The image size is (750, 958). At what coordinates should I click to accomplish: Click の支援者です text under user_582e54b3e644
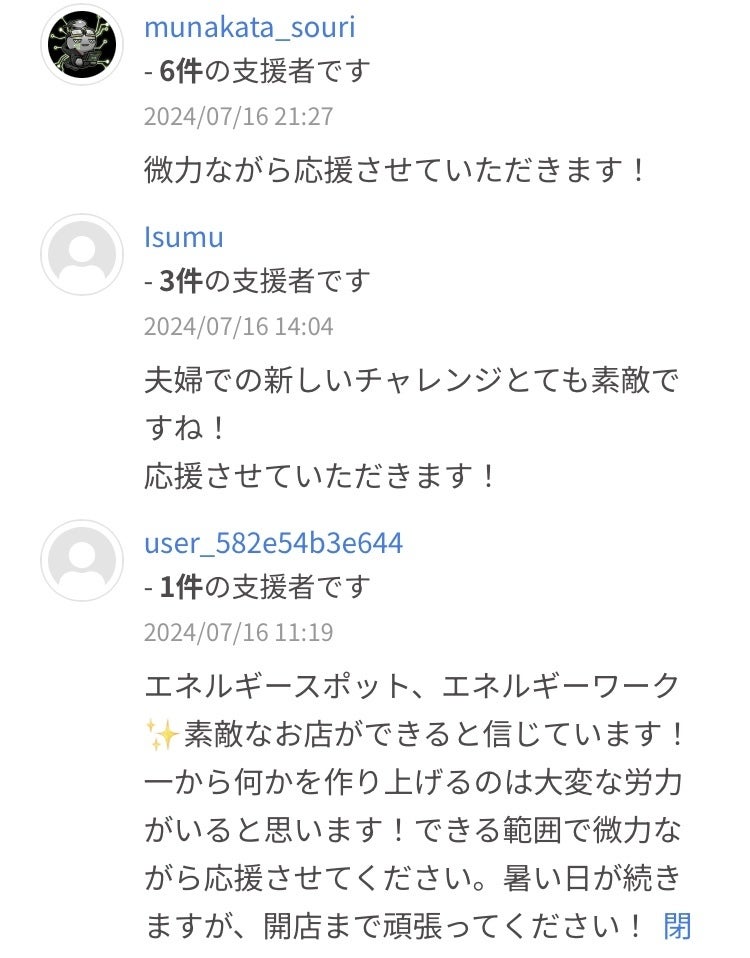click(x=287, y=587)
